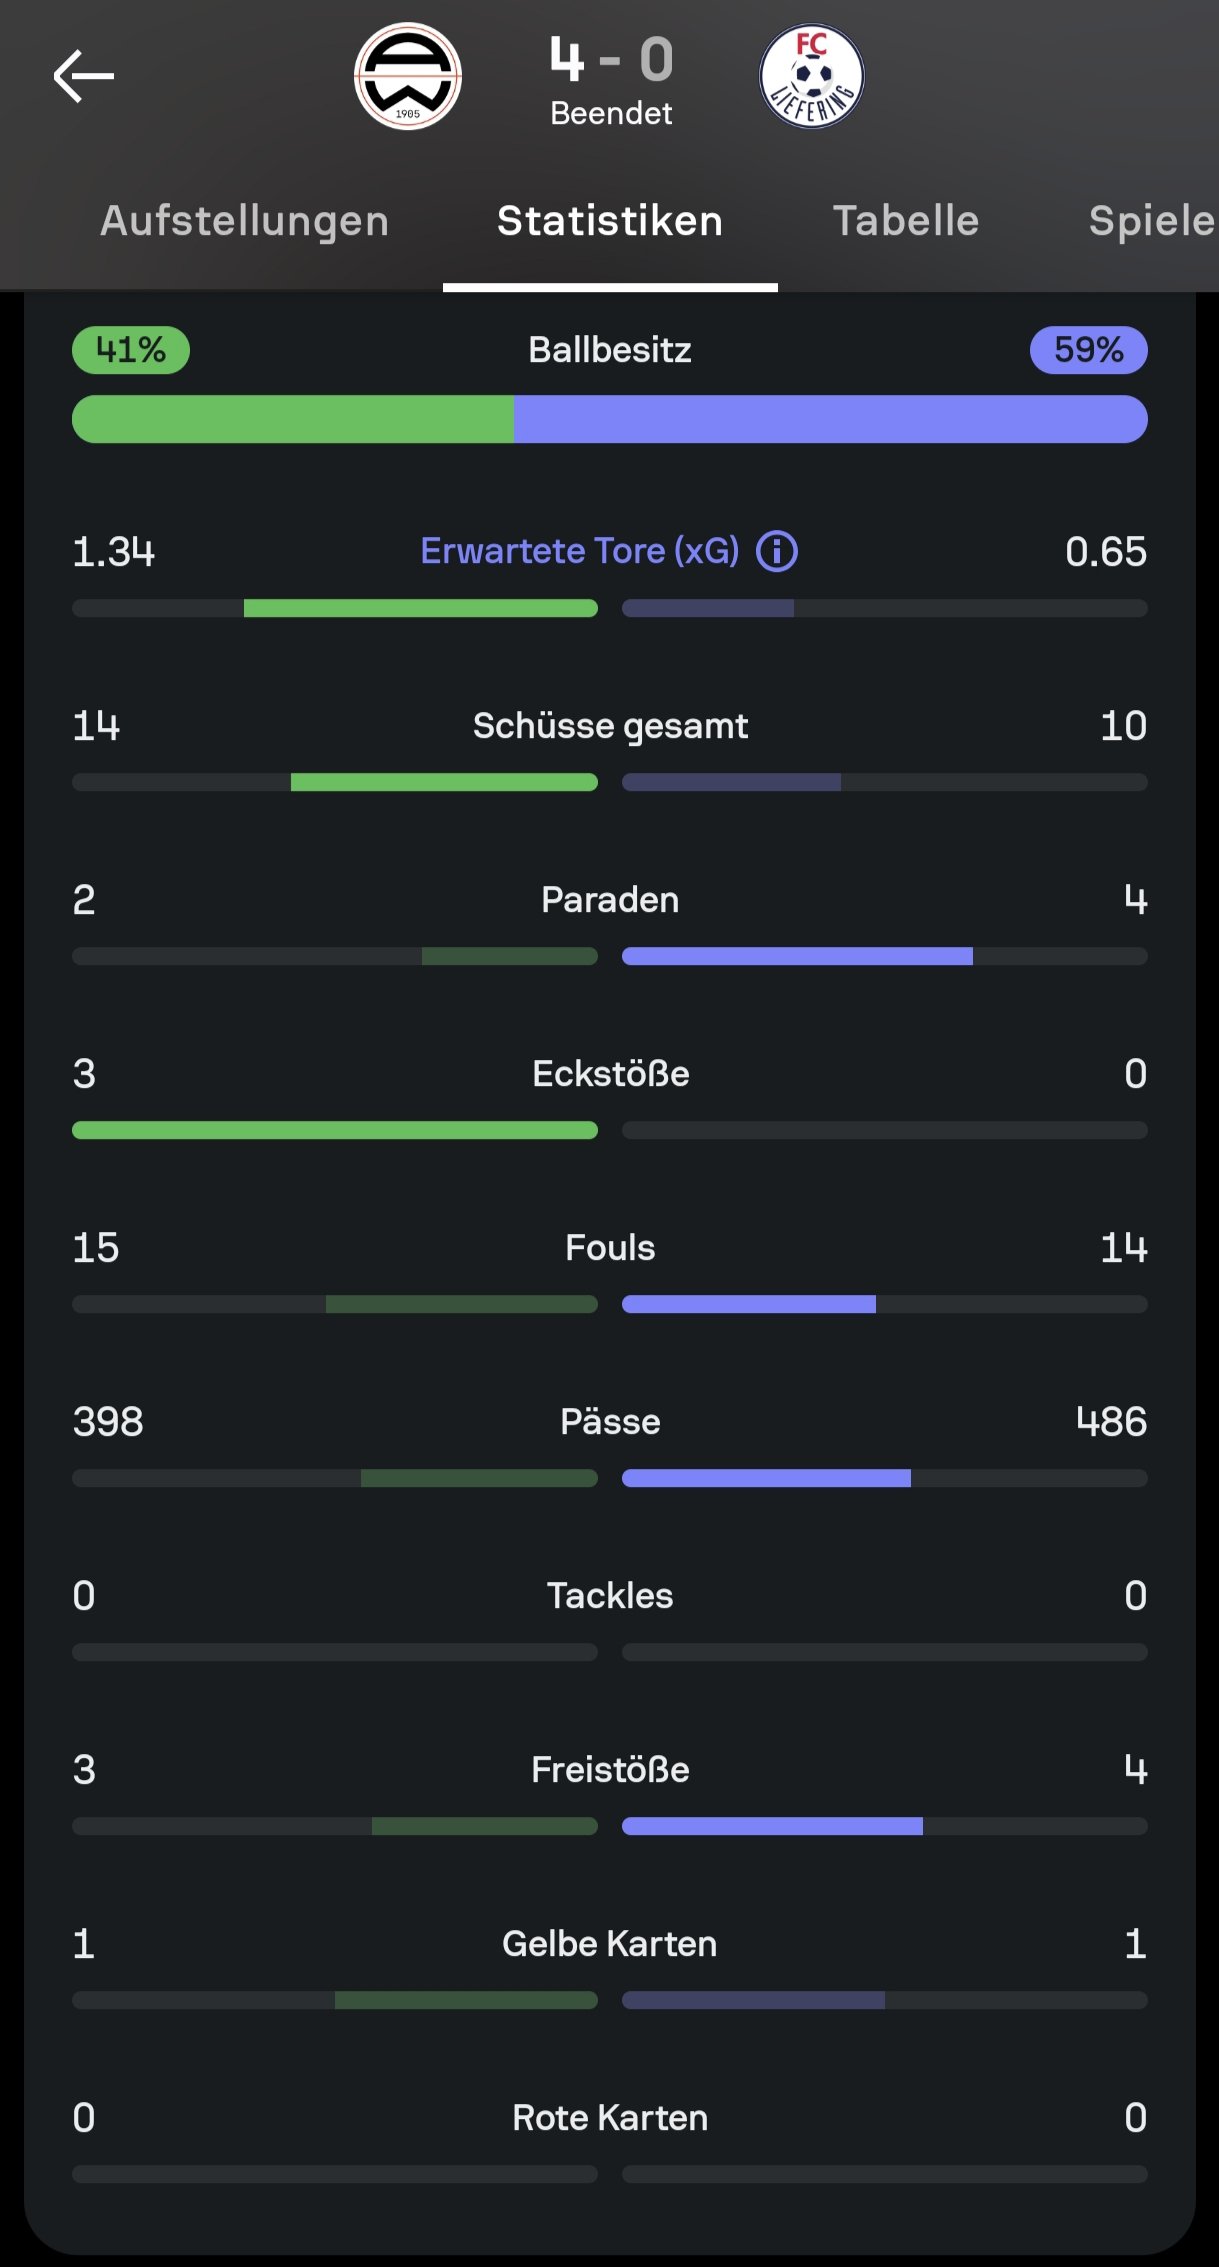Click the green xG bar for home team

pos(420,608)
